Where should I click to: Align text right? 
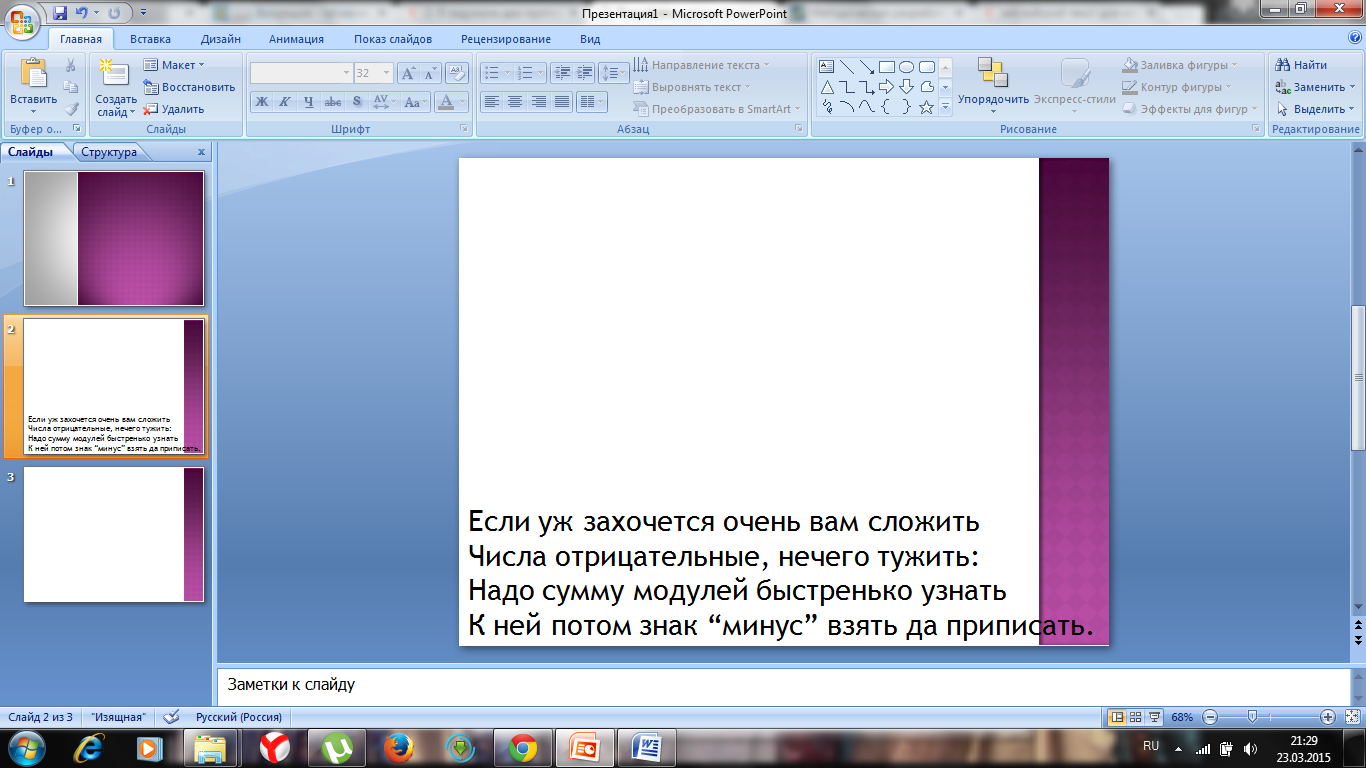[x=538, y=102]
